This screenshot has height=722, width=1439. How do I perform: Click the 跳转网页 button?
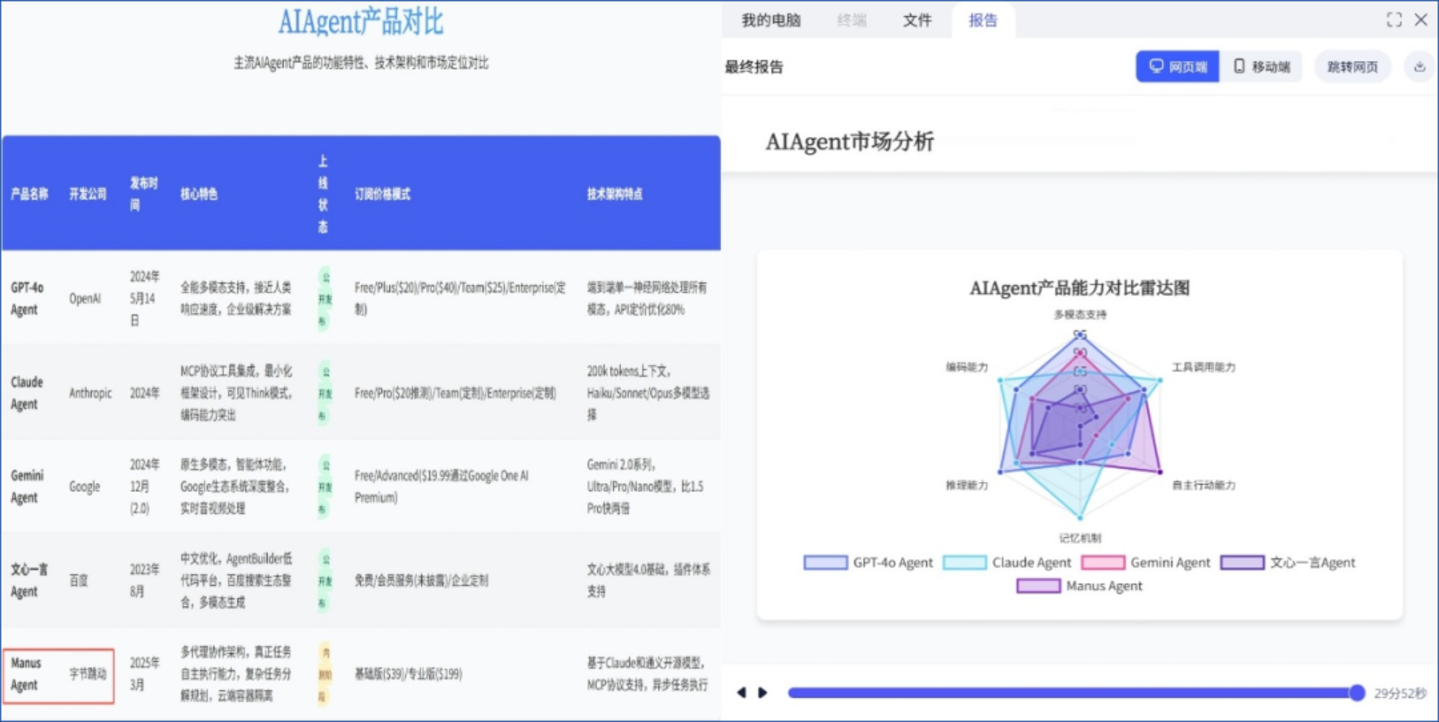[x=1352, y=67]
